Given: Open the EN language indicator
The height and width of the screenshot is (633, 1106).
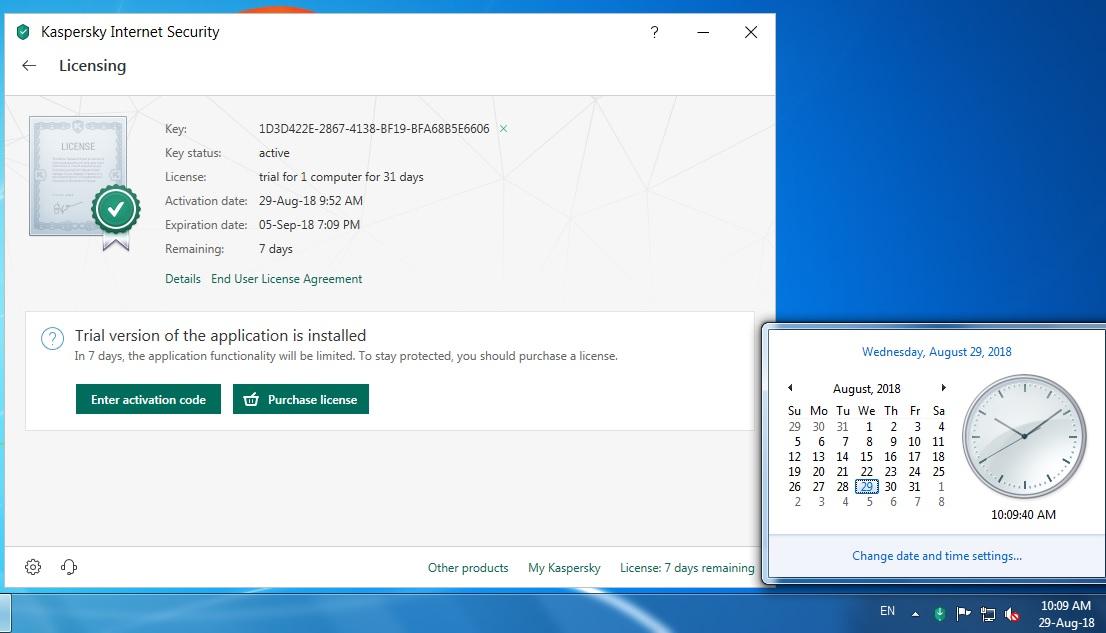Looking at the screenshot, I should coord(887,610).
